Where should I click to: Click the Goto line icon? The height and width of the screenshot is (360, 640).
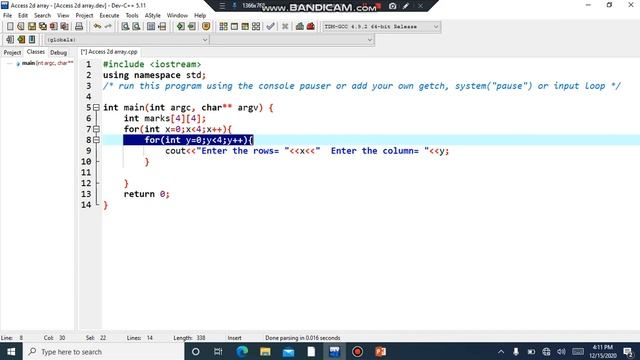162,27
